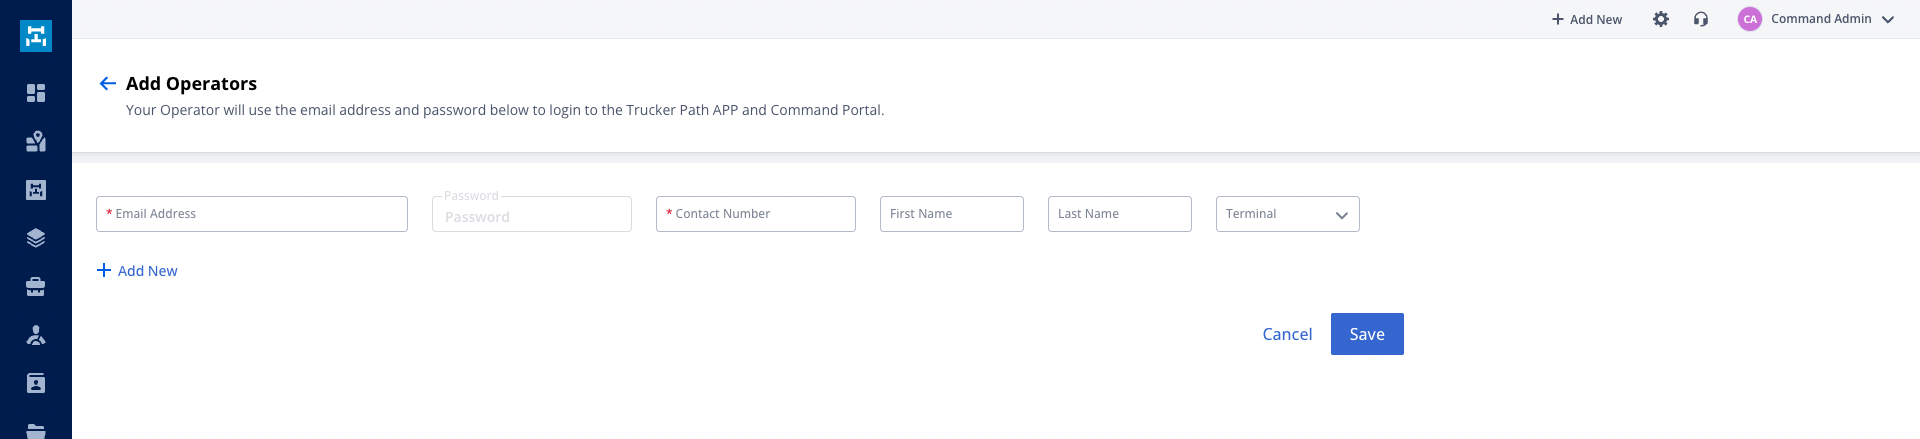Open the briefcase sidebar icon
This screenshot has height=439, width=1920.
(x=36, y=287)
